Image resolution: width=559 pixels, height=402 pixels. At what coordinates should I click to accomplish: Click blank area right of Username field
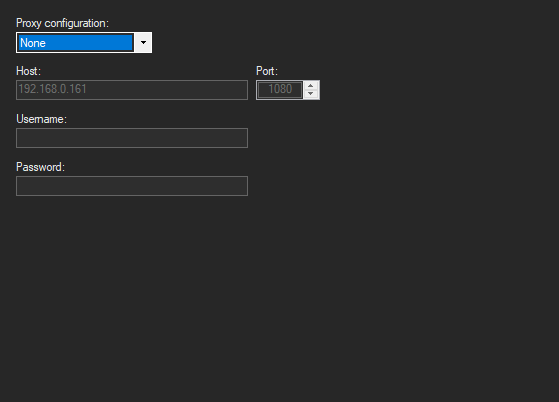click(392, 138)
